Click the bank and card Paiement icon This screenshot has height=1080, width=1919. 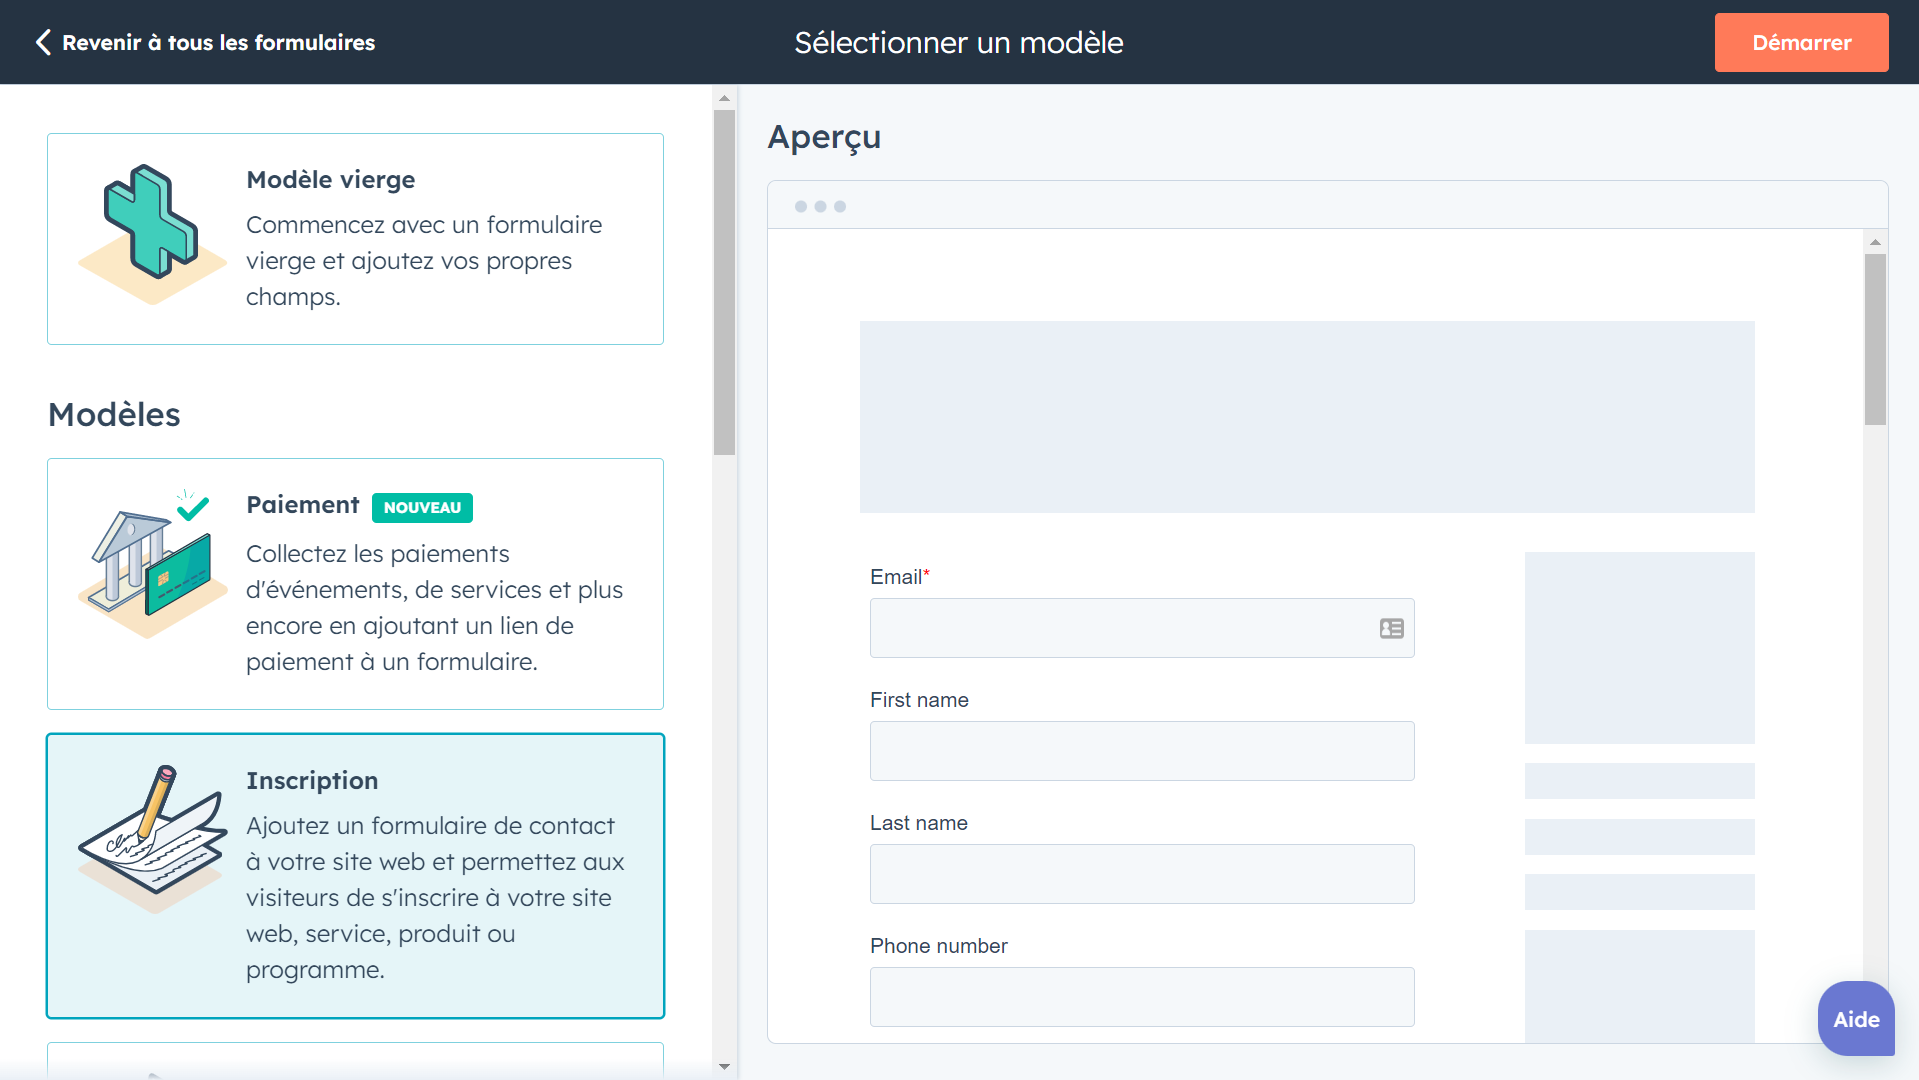pos(152,566)
